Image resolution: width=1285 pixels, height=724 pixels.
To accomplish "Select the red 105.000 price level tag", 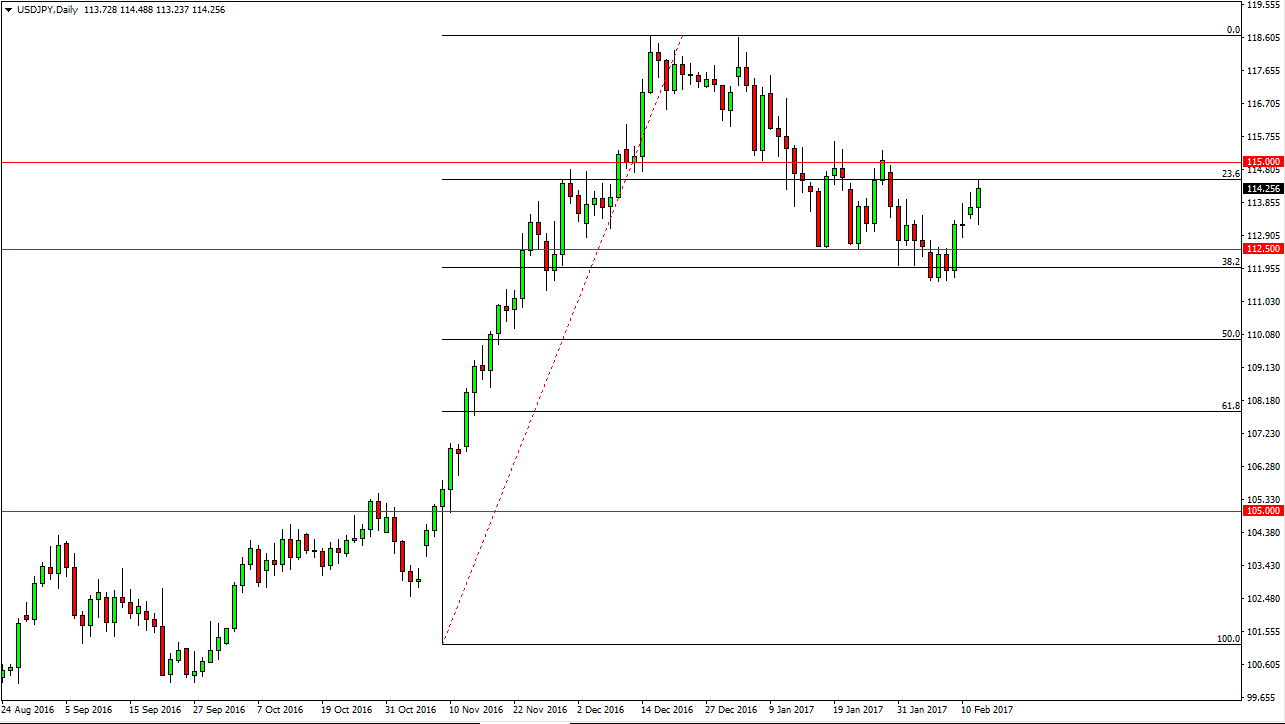I will point(1260,510).
